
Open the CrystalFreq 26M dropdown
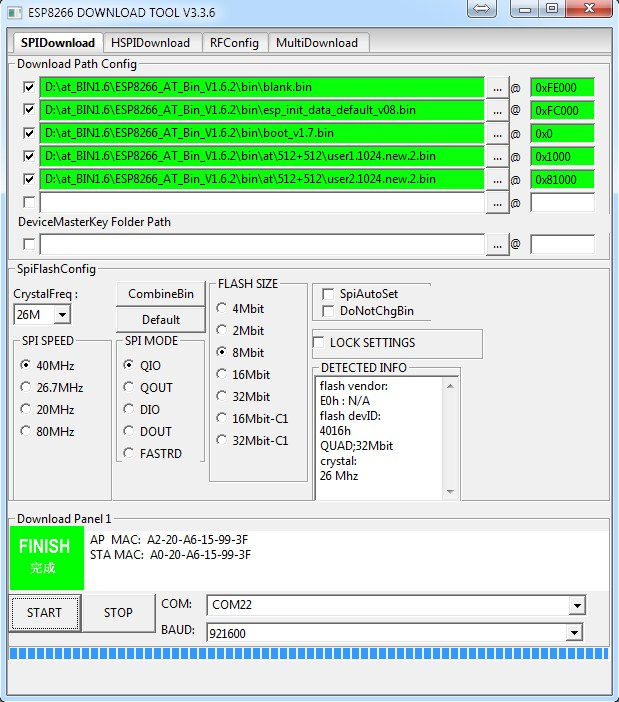(x=63, y=315)
